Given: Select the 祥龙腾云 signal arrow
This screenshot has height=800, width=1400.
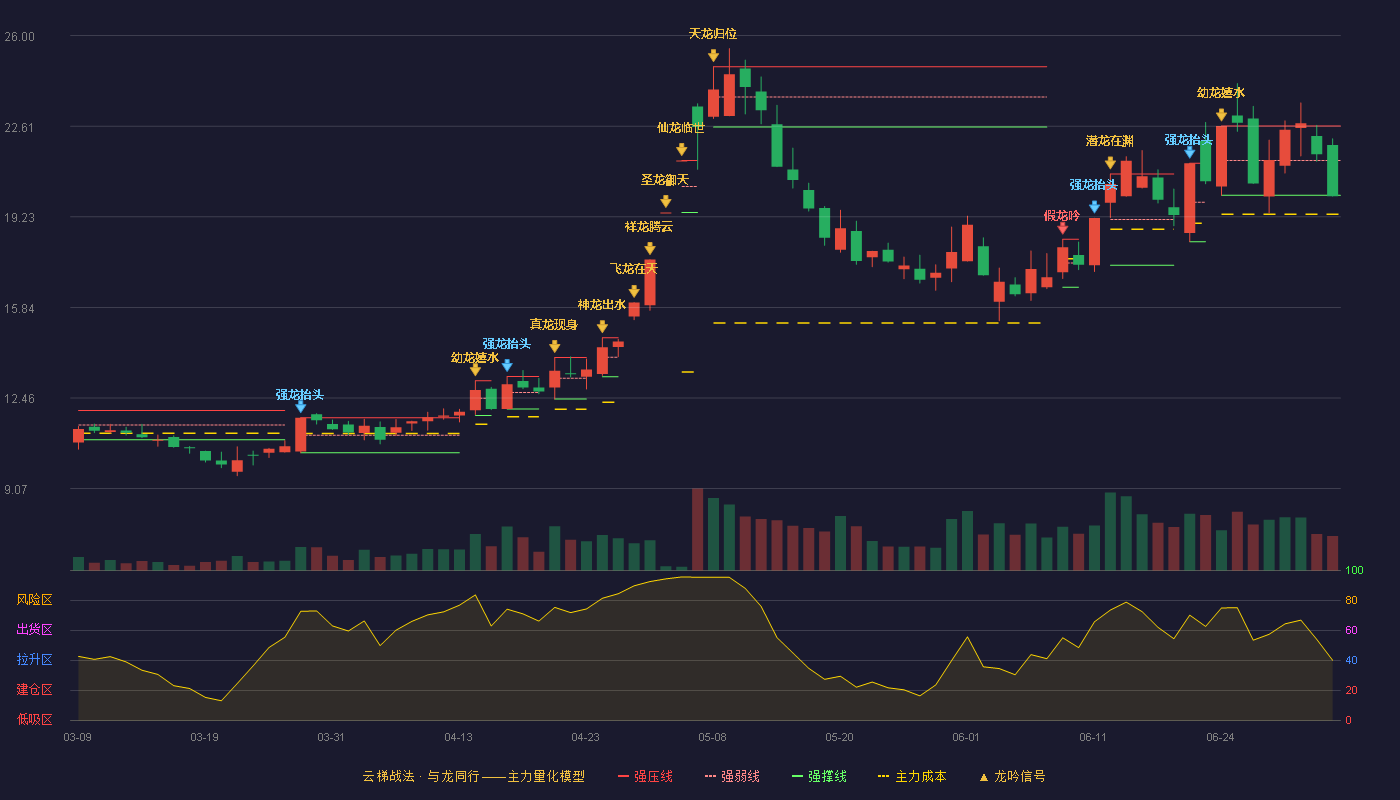Looking at the screenshot, I should 649,249.
